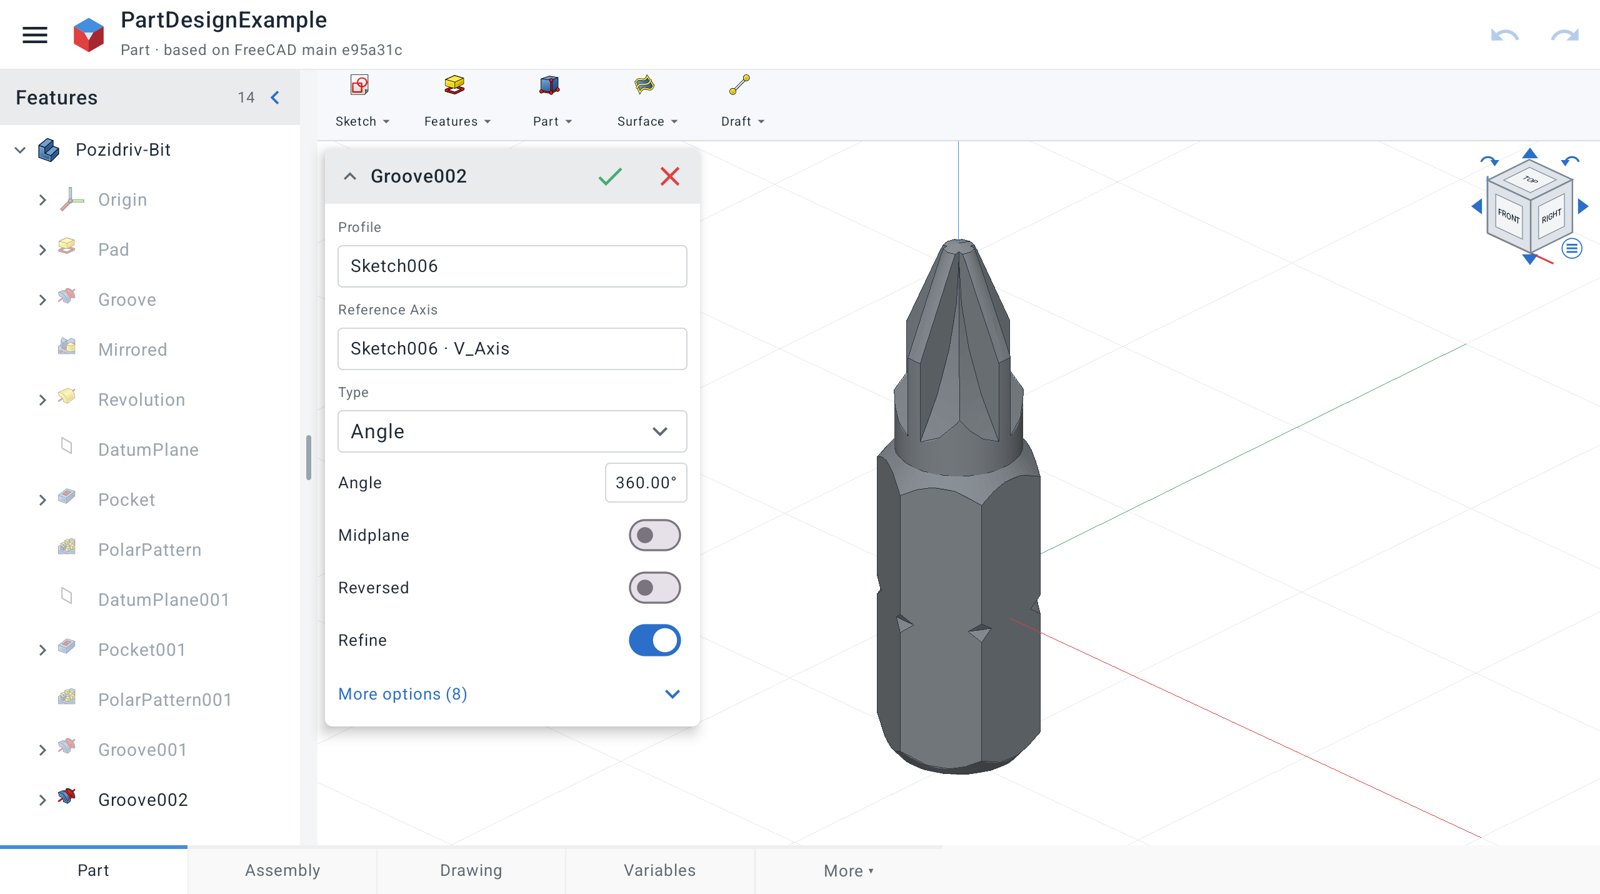Disable the Refine switch
The height and width of the screenshot is (894, 1600).
(x=655, y=640)
